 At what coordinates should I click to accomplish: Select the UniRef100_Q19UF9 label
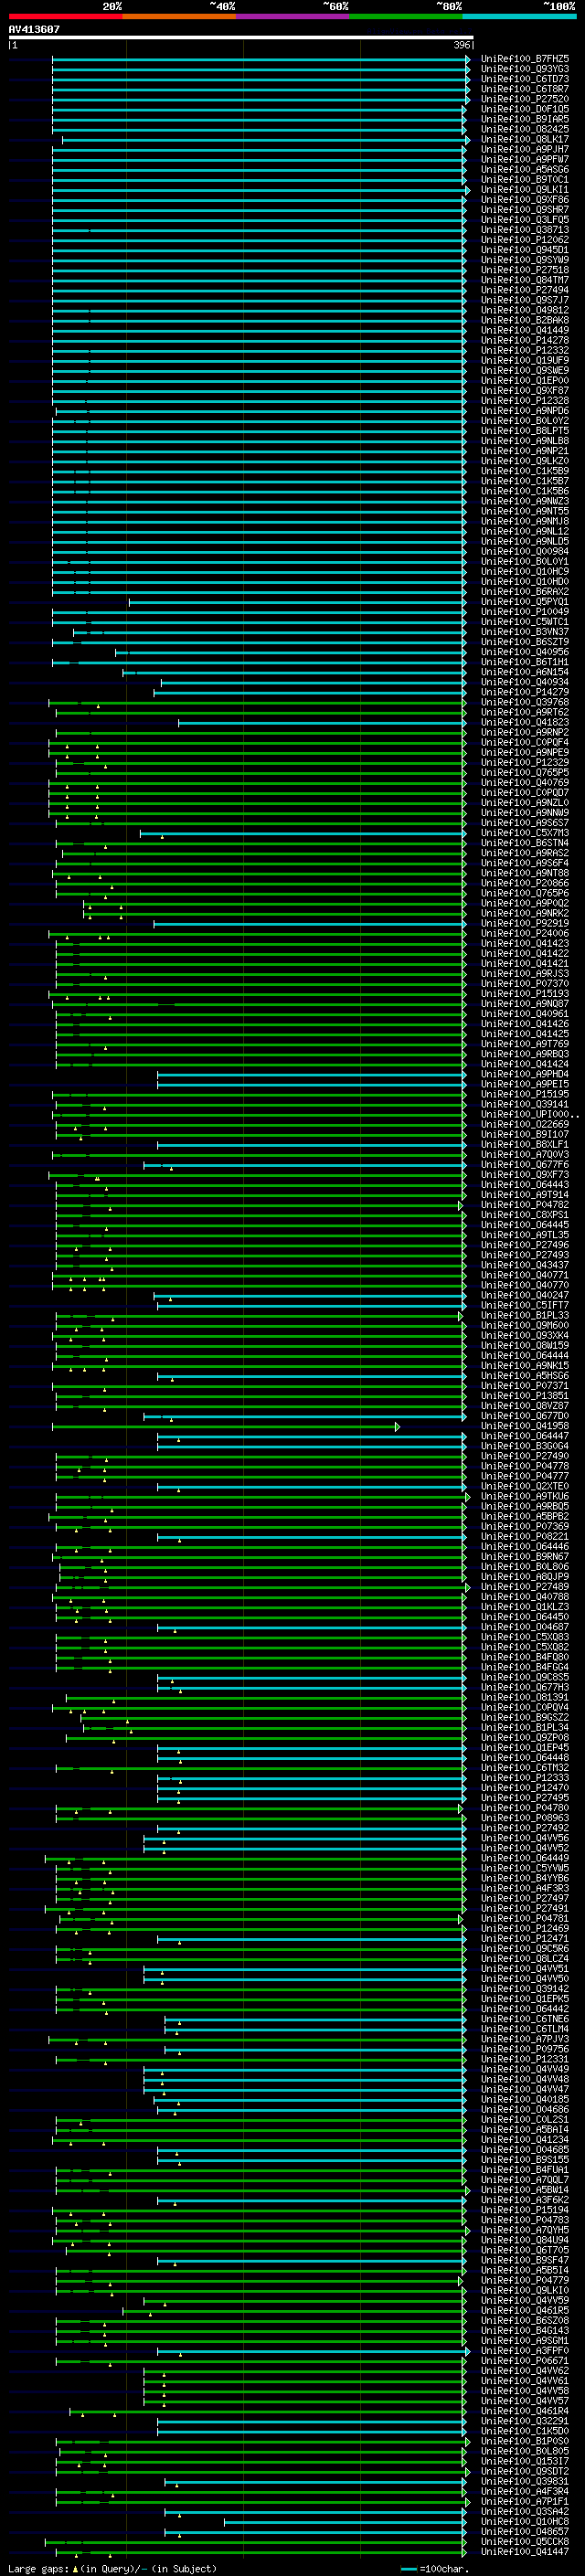[525, 360]
